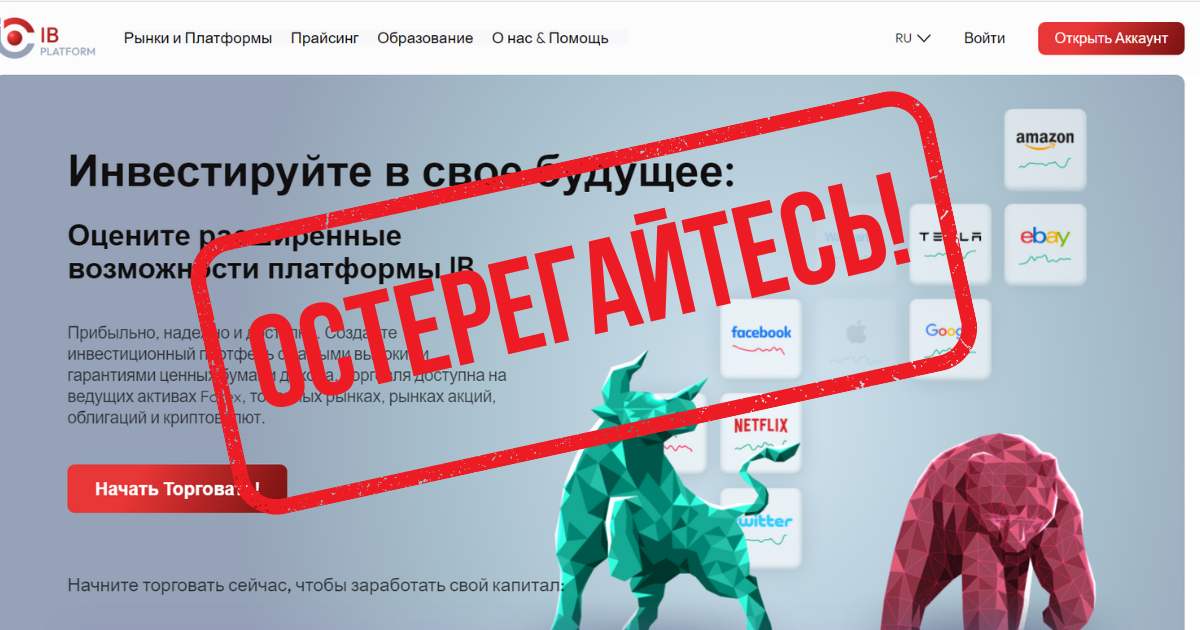Click the Открыть Аккаунт button

point(1111,39)
